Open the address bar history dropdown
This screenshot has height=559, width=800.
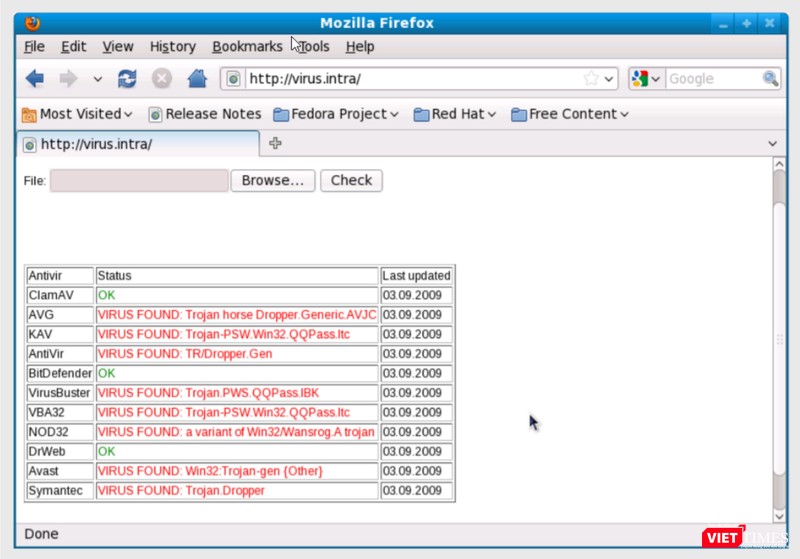[609, 79]
